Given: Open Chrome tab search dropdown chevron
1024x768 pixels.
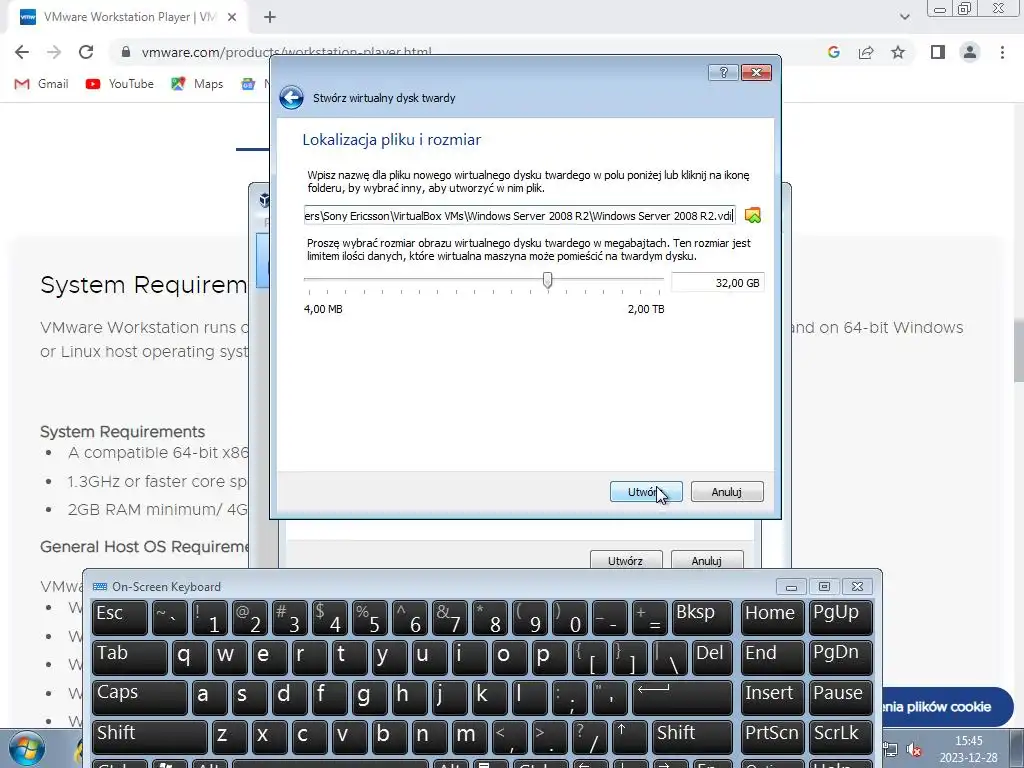Looking at the screenshot, I should (904, 17).
